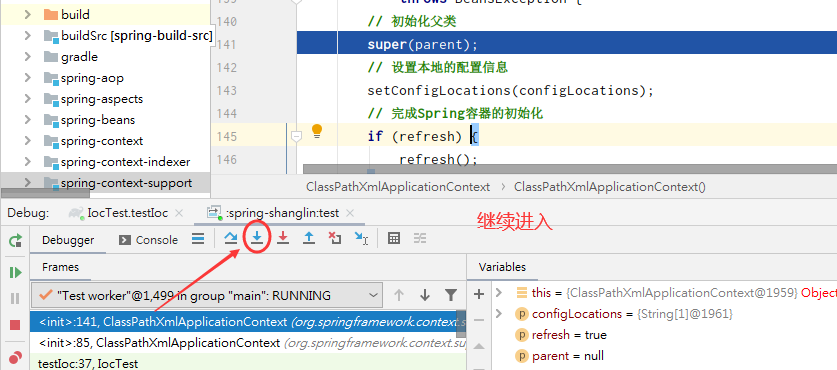Viewport: 837px width, 370px height.
Task: Expand the 'this' variable node
Action: pyautogui.click(x=499, y=293)
